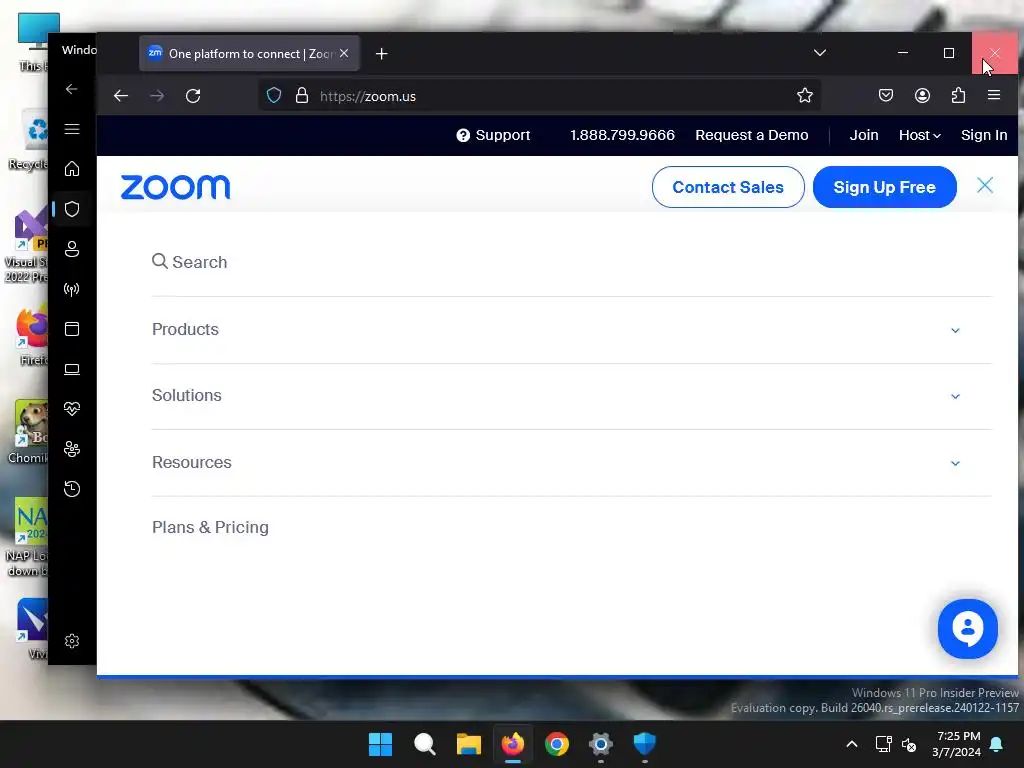The width and height of the screenshot is (1024, 768).
Task: Expand the Products section
Action: pyautogui.click(x=572, y=330)
